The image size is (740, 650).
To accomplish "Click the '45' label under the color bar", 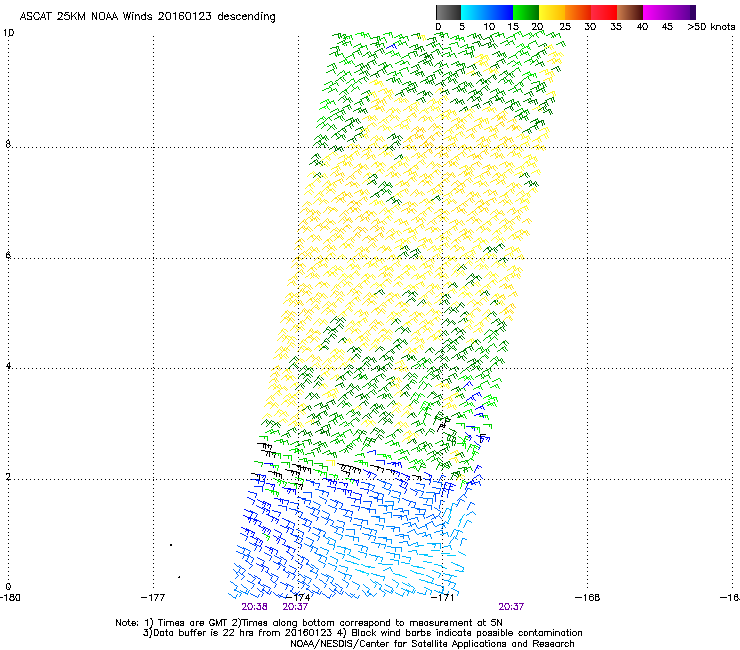I will (667, 26).
